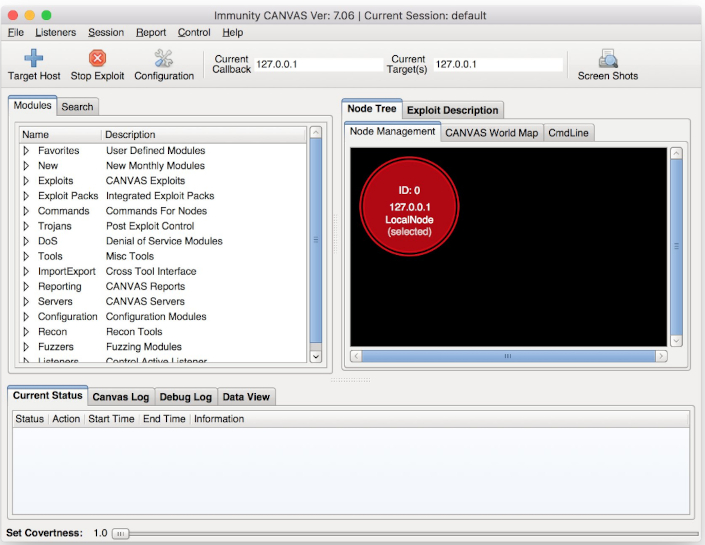Switch to the Exploit Description tab

[x=452, y=110]
